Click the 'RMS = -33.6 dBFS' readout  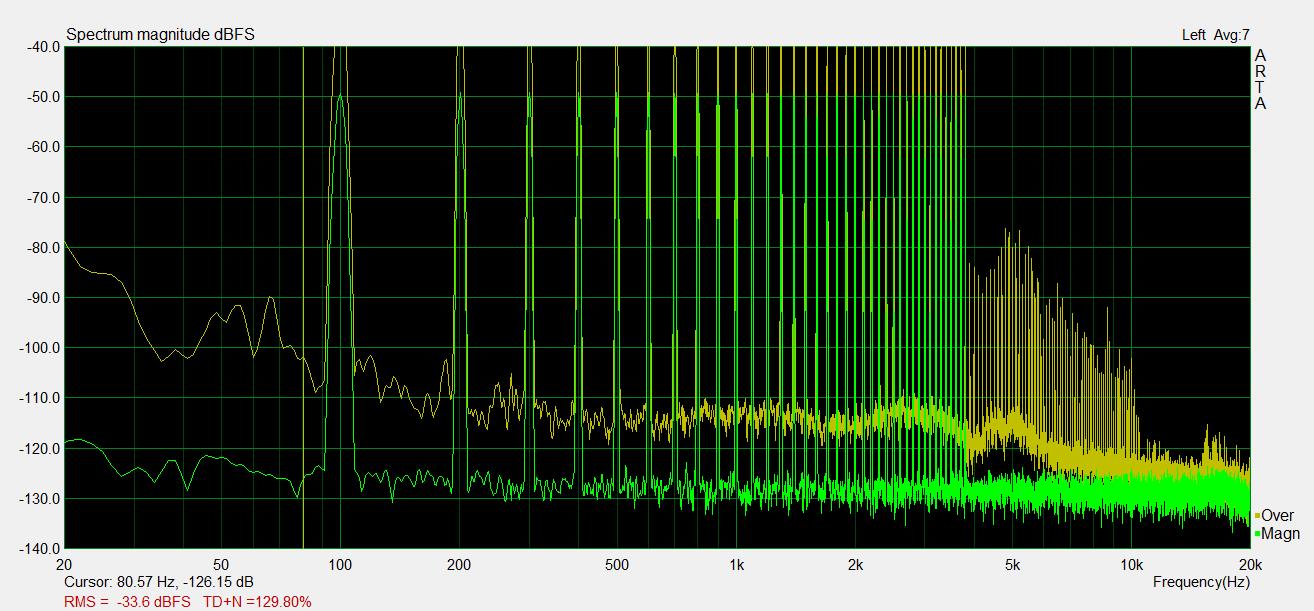(127, 602)
